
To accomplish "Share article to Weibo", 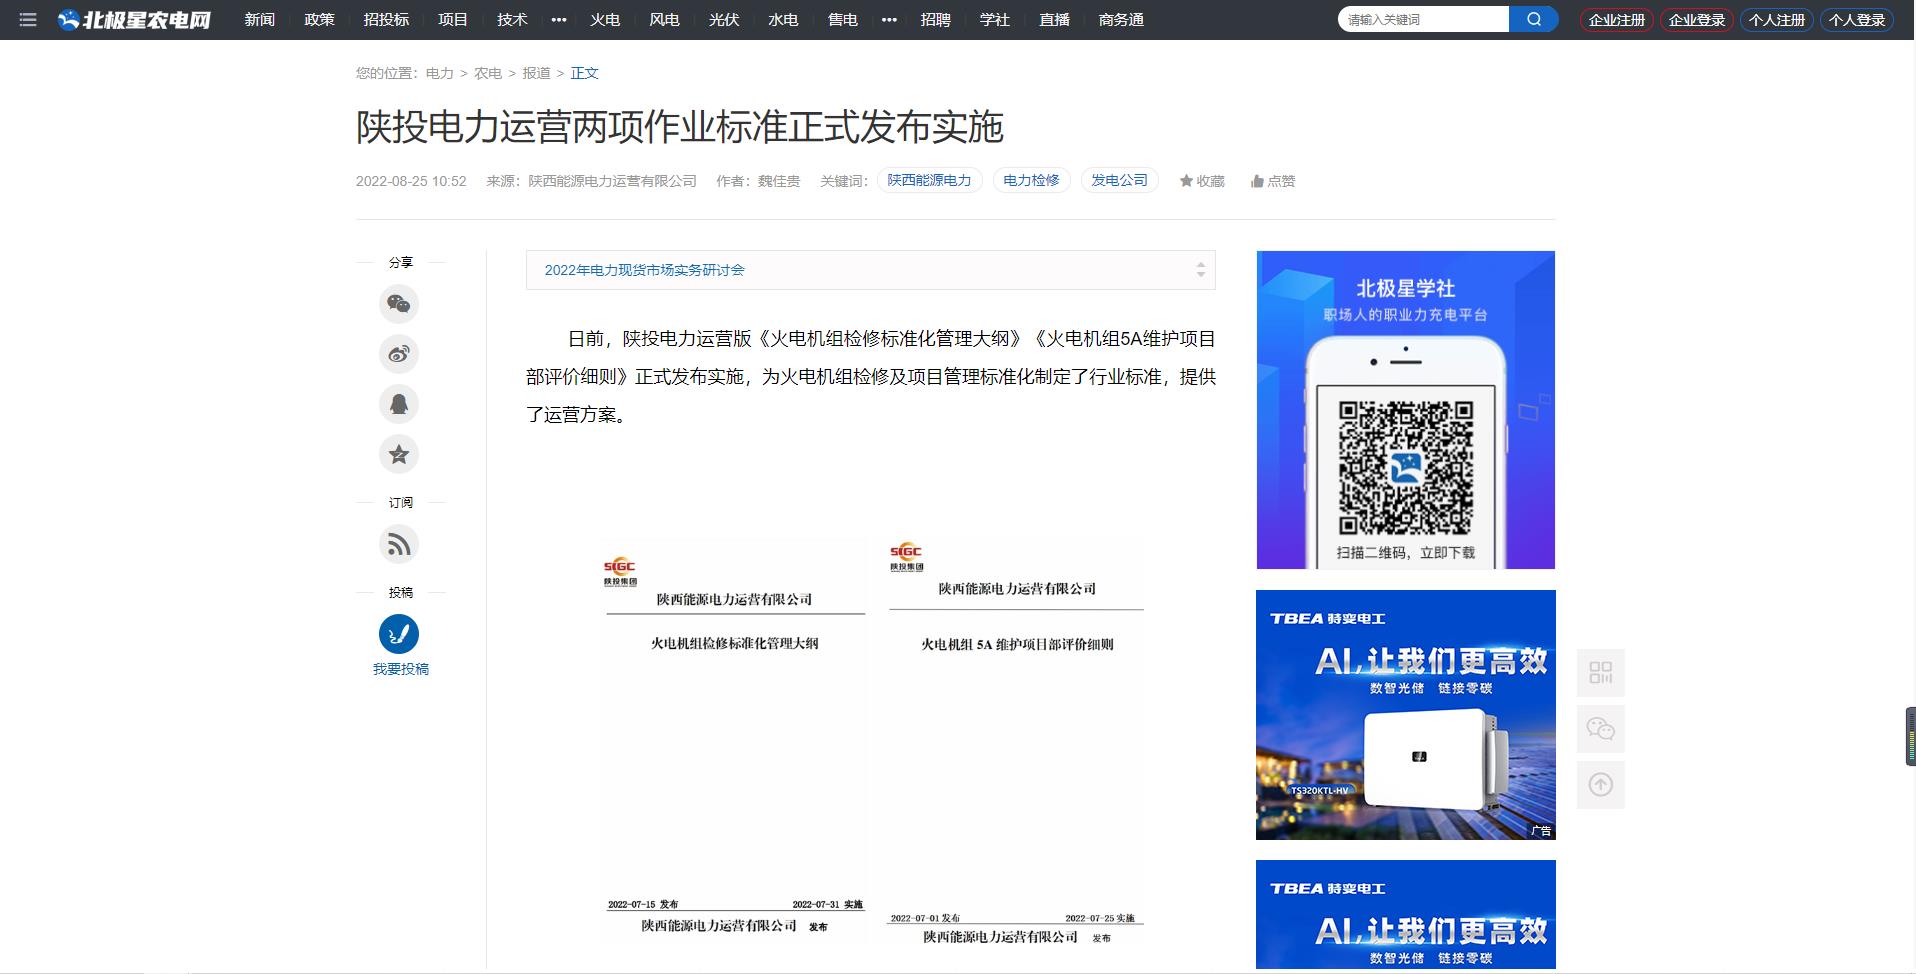I will coord(399,354).
